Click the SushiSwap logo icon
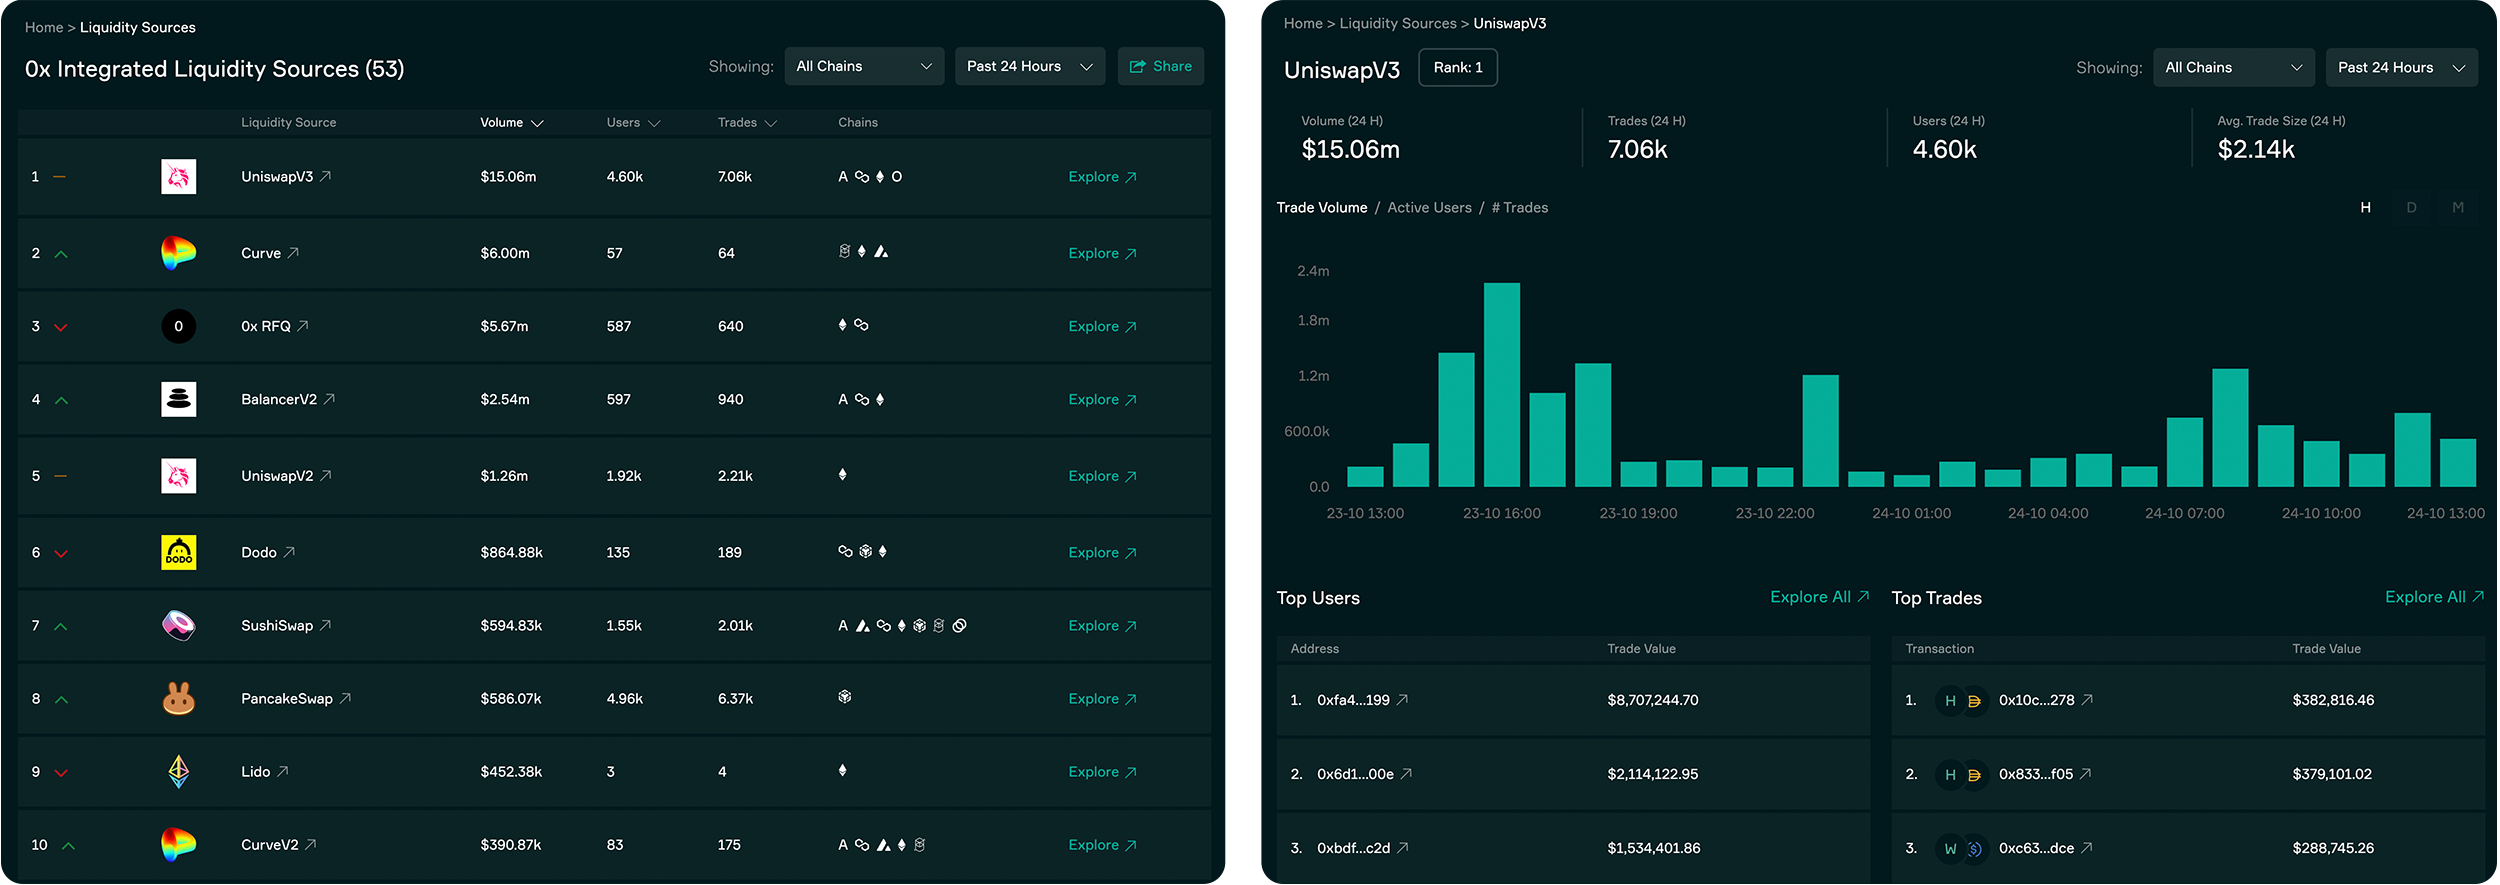 pyautogui.click(x=178, y=625)
